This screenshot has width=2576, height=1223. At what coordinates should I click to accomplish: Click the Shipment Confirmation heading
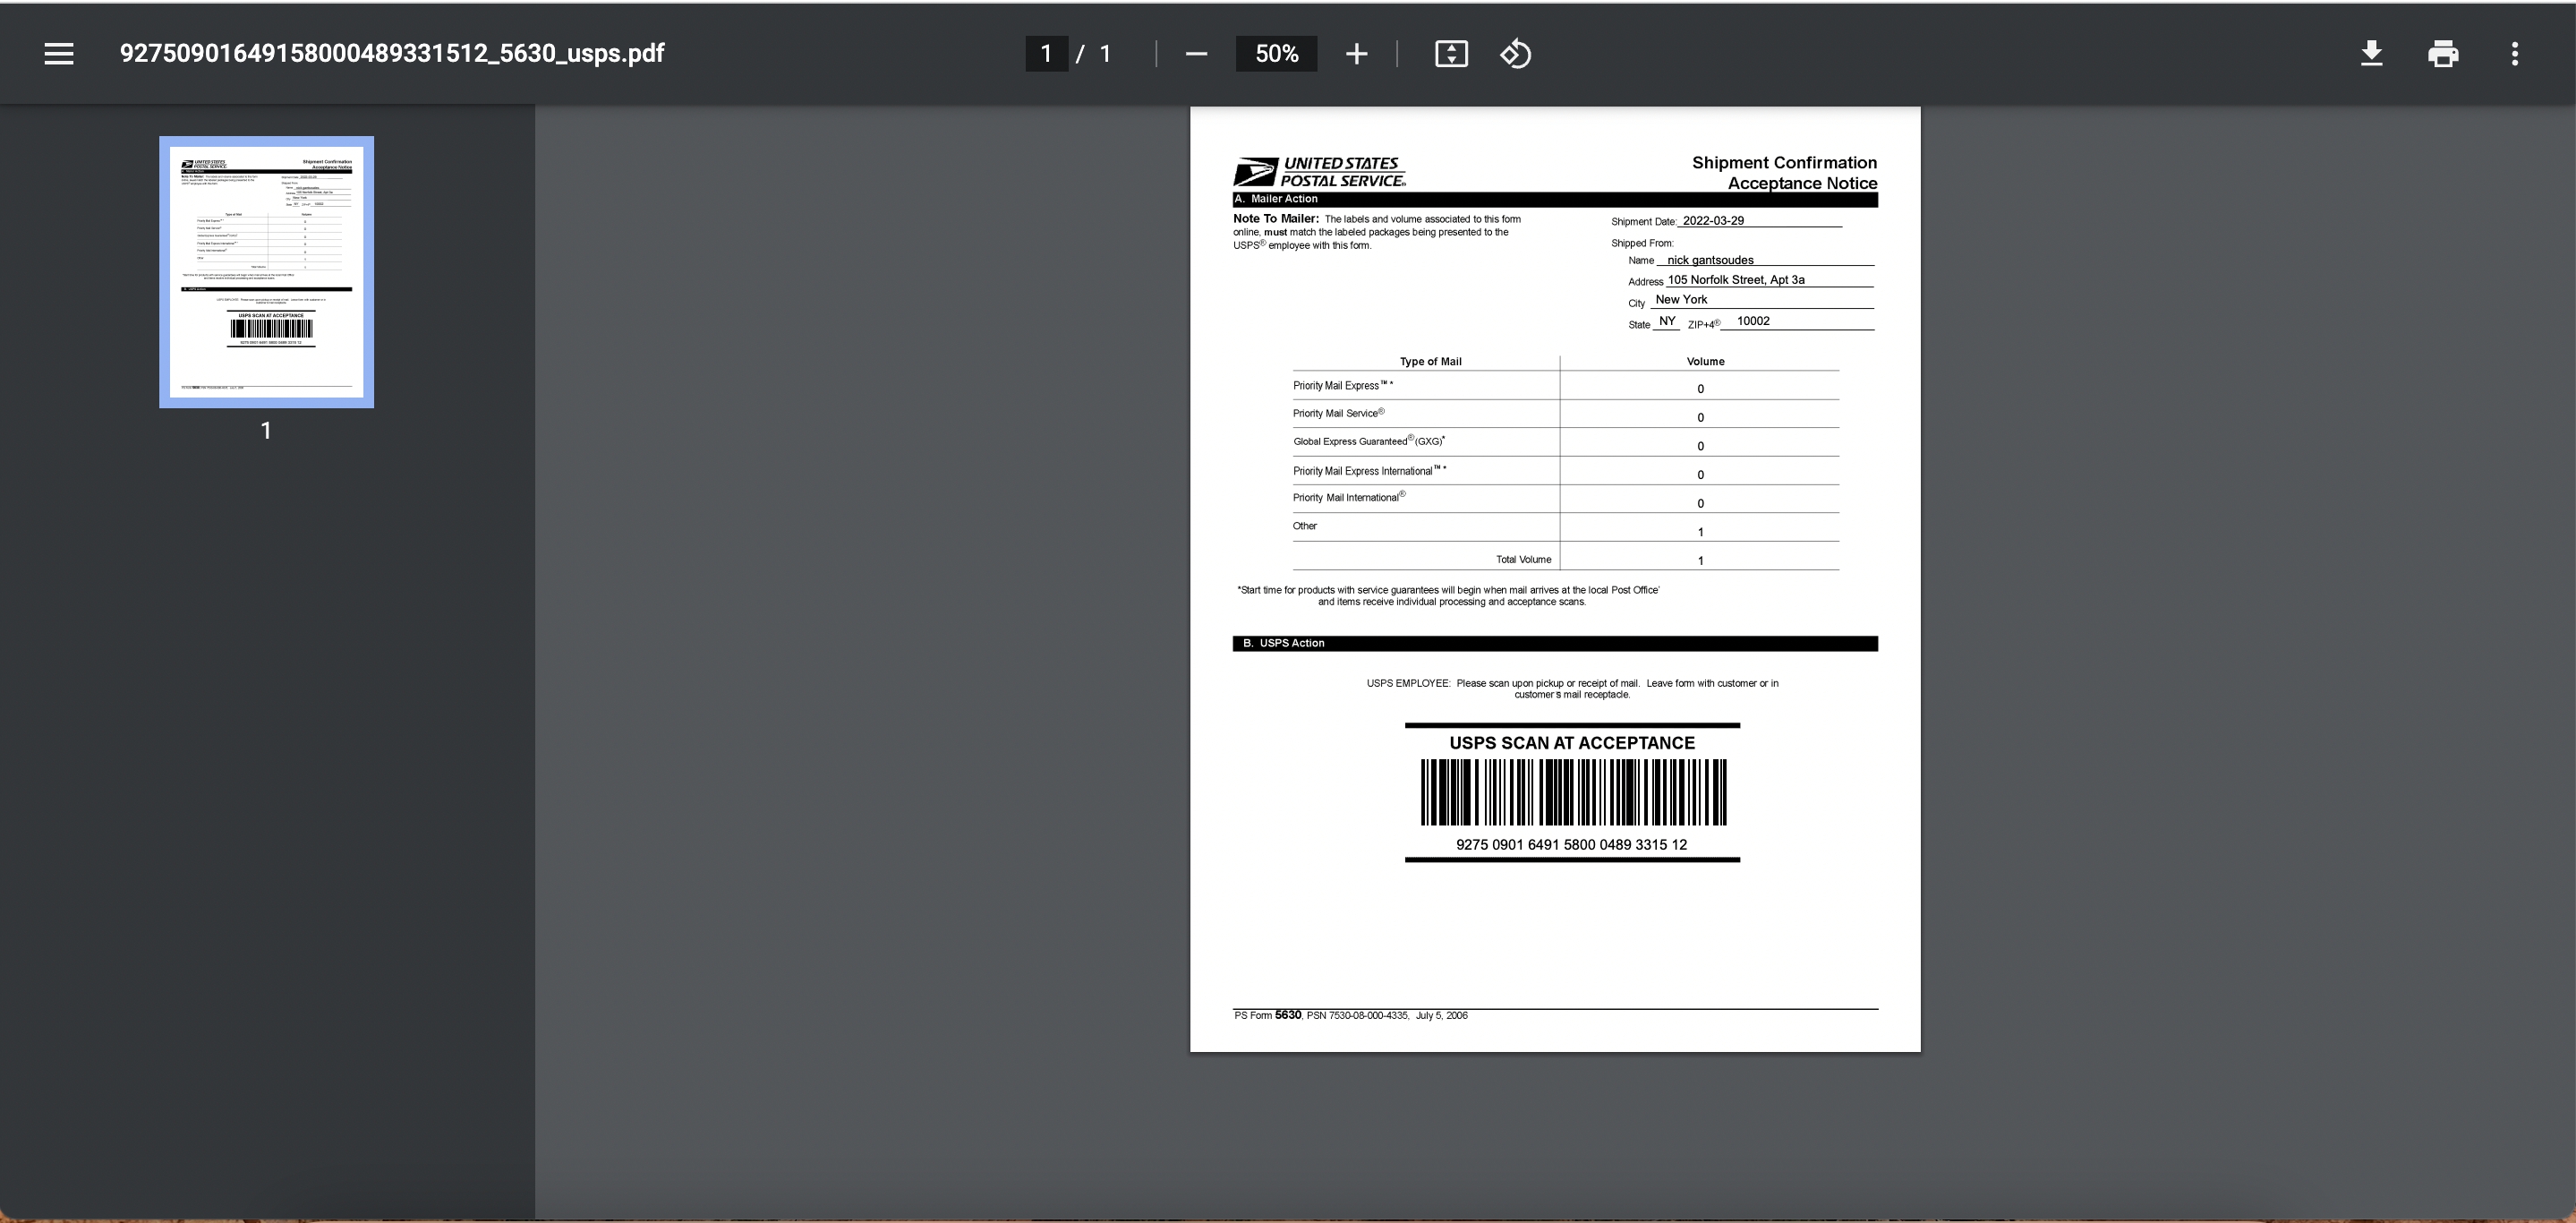pos(1784,163)
